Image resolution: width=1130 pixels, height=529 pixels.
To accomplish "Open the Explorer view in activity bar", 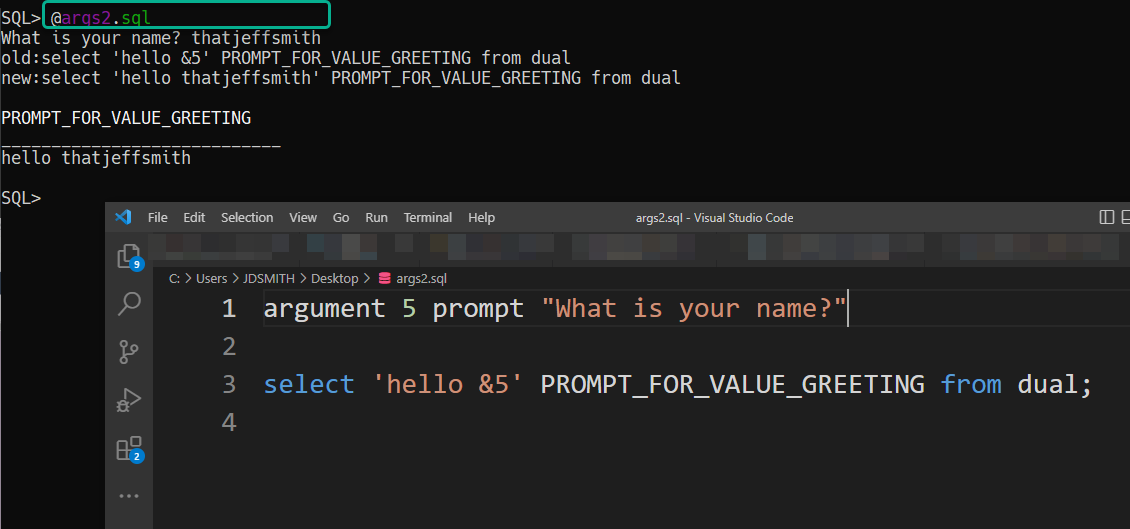I will [129, 257].
